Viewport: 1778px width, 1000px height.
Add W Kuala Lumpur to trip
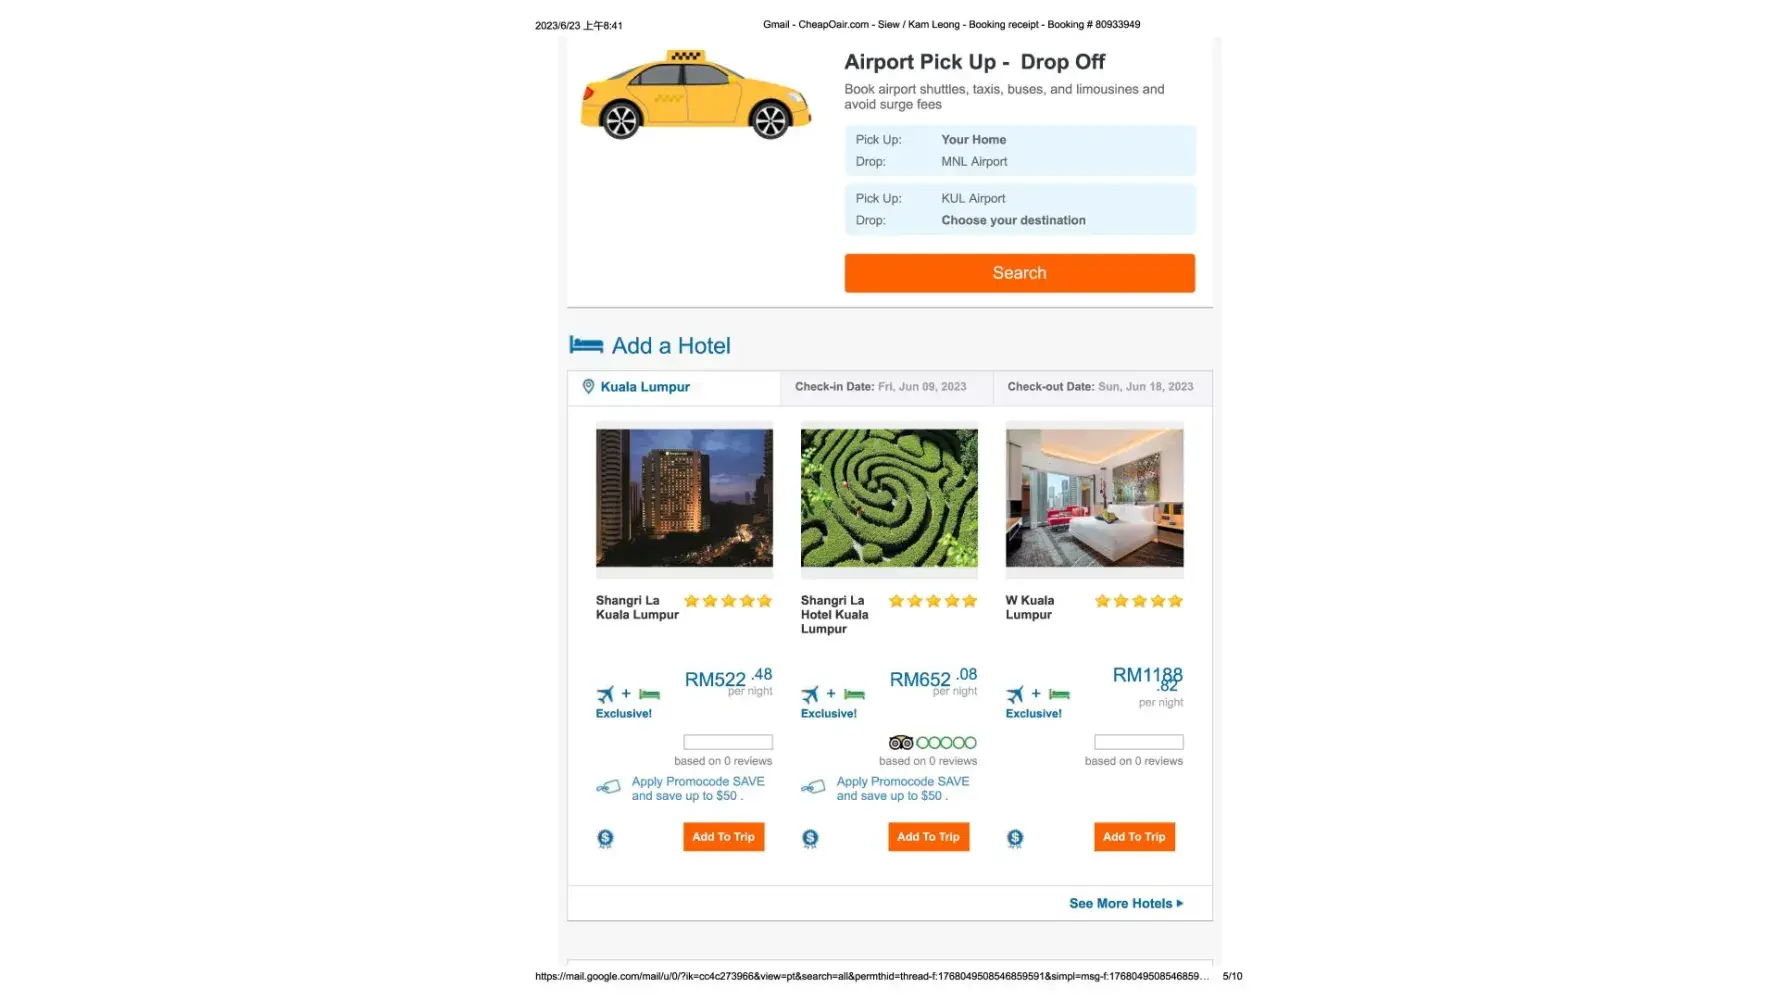1134,837
